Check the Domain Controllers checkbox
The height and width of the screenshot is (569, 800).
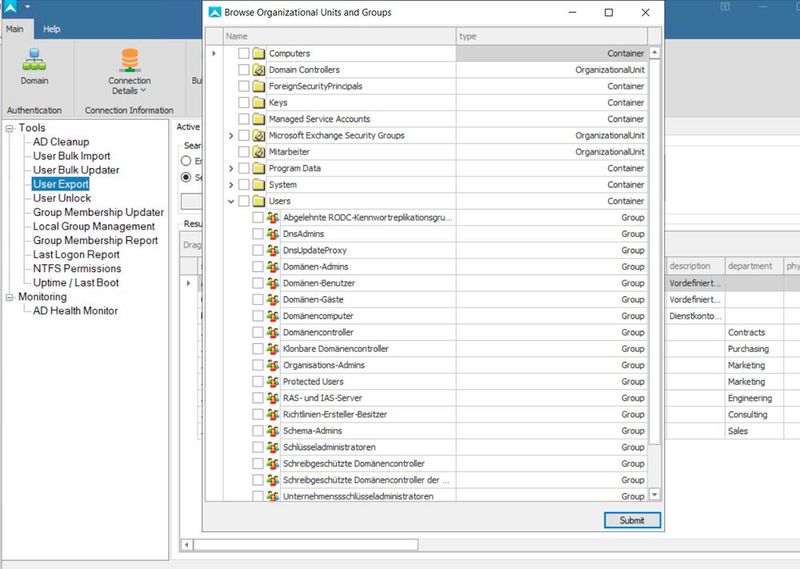(x=244, y=69)
